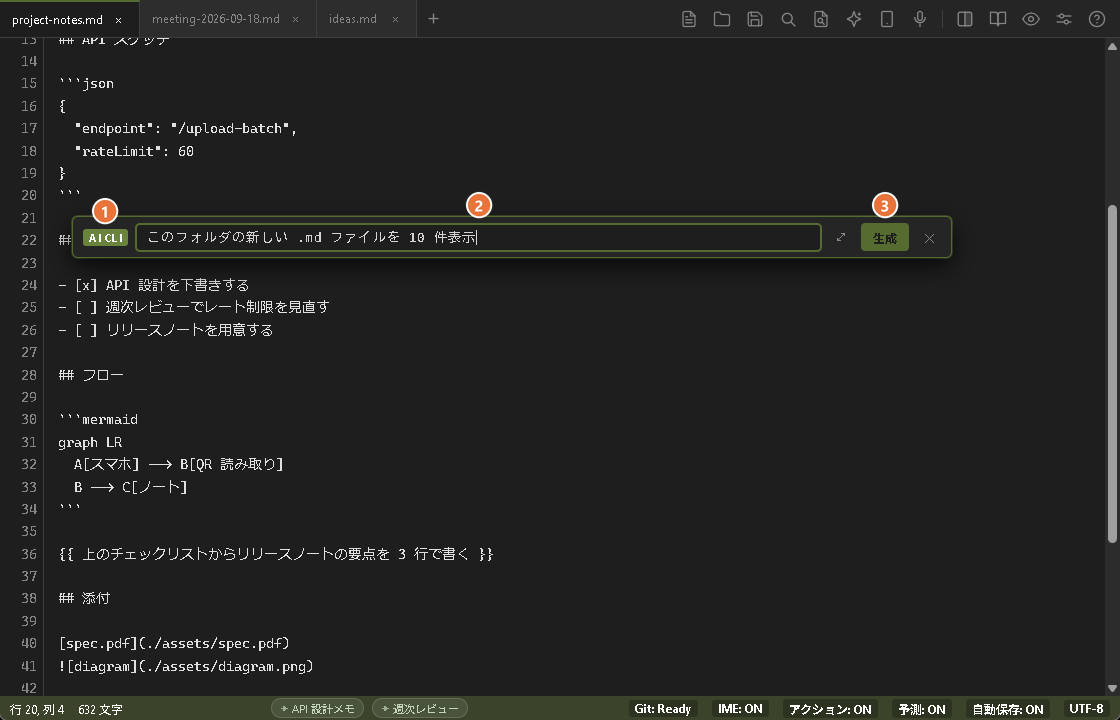This screenshot has width=1120, height=720.
Task: Click the find-in-file document search icon
Action: point(821,19)
